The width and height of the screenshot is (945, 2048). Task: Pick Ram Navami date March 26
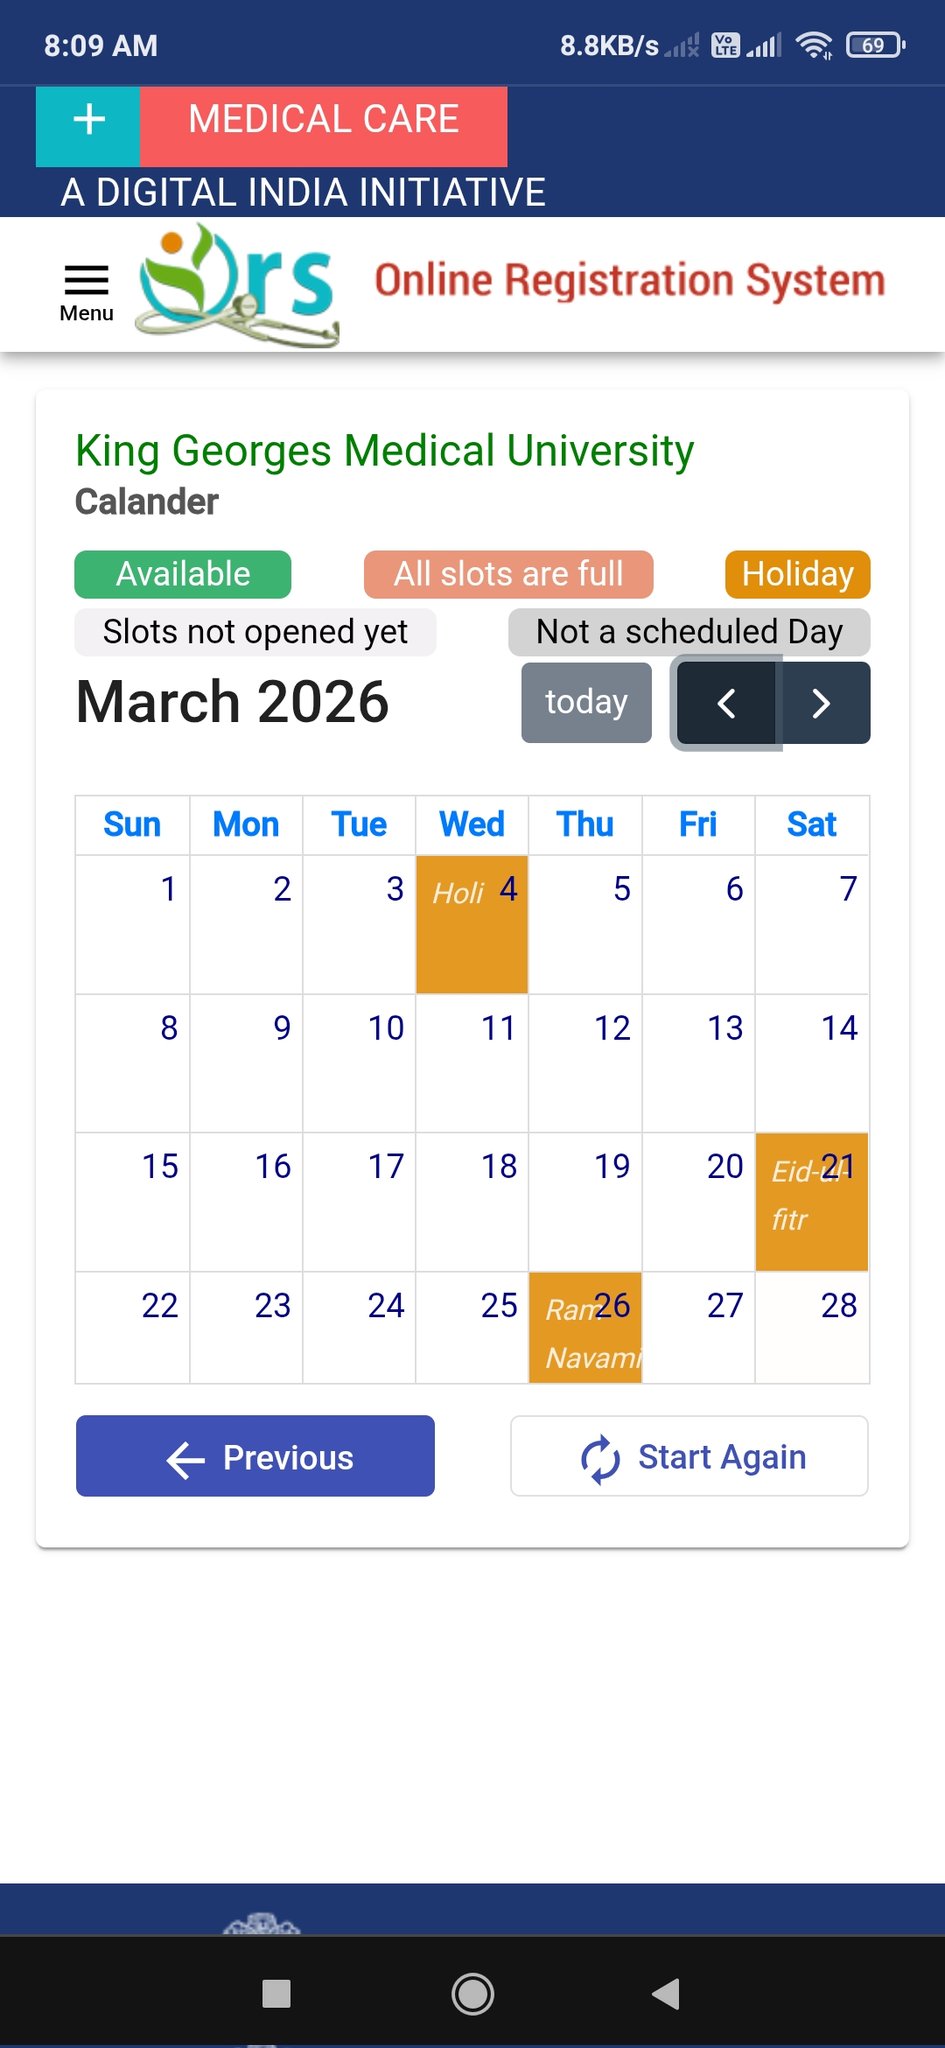[x=585, y=1327]
